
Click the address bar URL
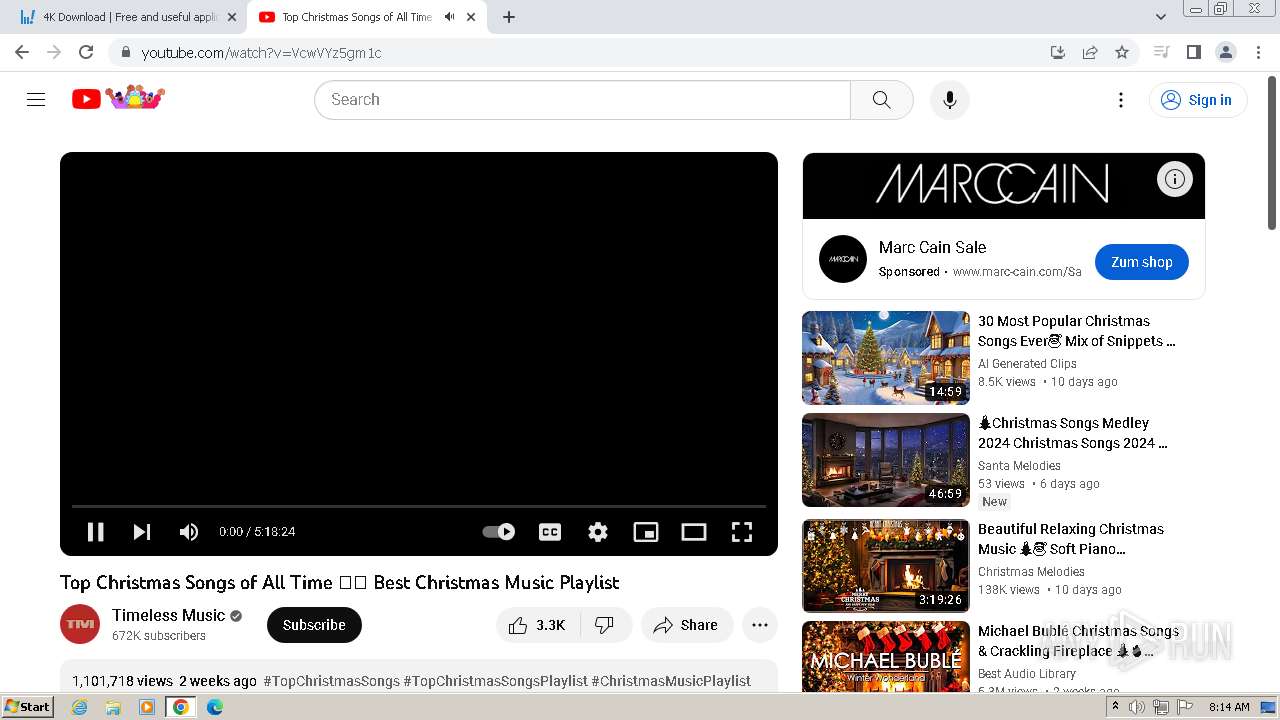(261, 53)
